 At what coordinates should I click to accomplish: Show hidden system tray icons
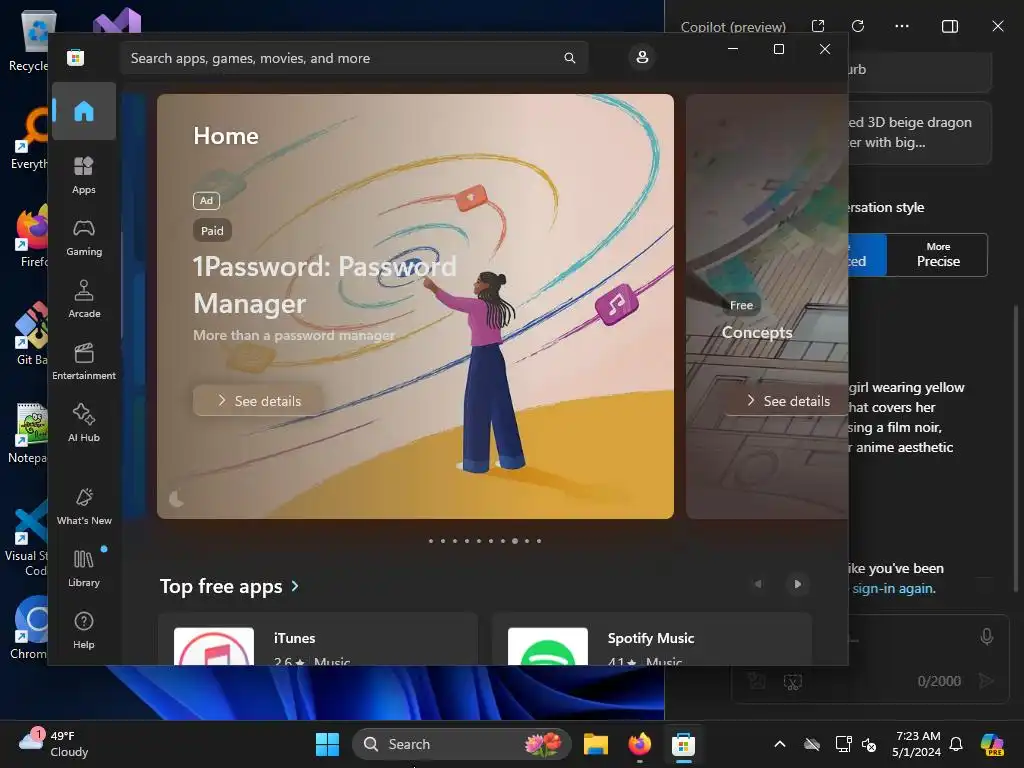tap(779, 744)
